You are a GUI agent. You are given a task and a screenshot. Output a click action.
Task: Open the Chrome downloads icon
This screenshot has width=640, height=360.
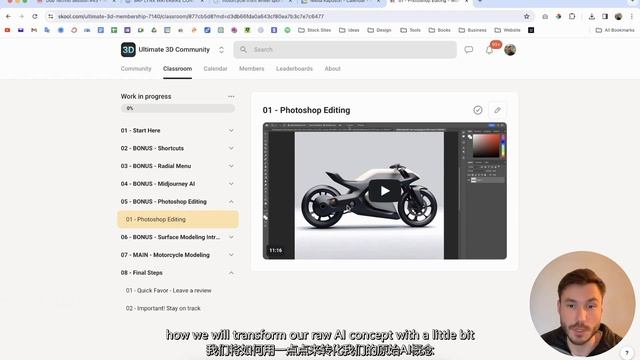tap(591, 16)
